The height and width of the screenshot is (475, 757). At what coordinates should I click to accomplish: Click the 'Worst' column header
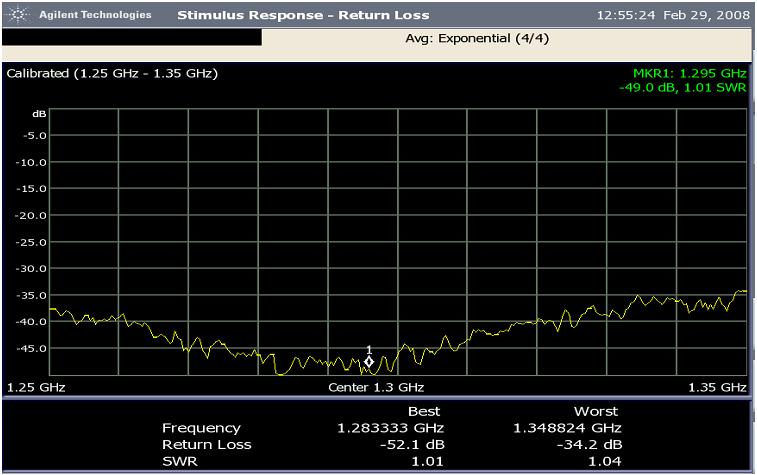point(596,411)
